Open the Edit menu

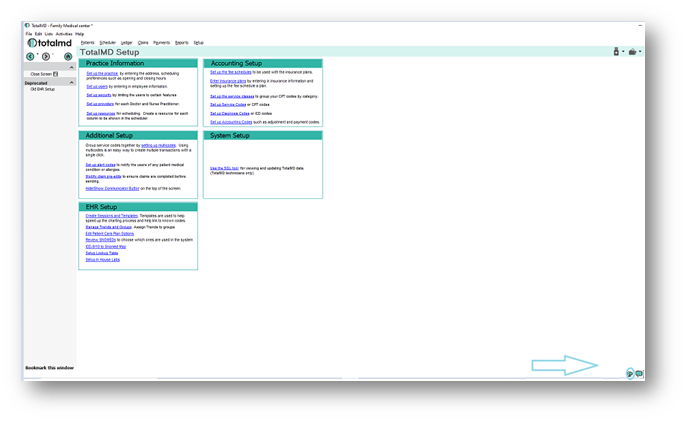point(39,34)
